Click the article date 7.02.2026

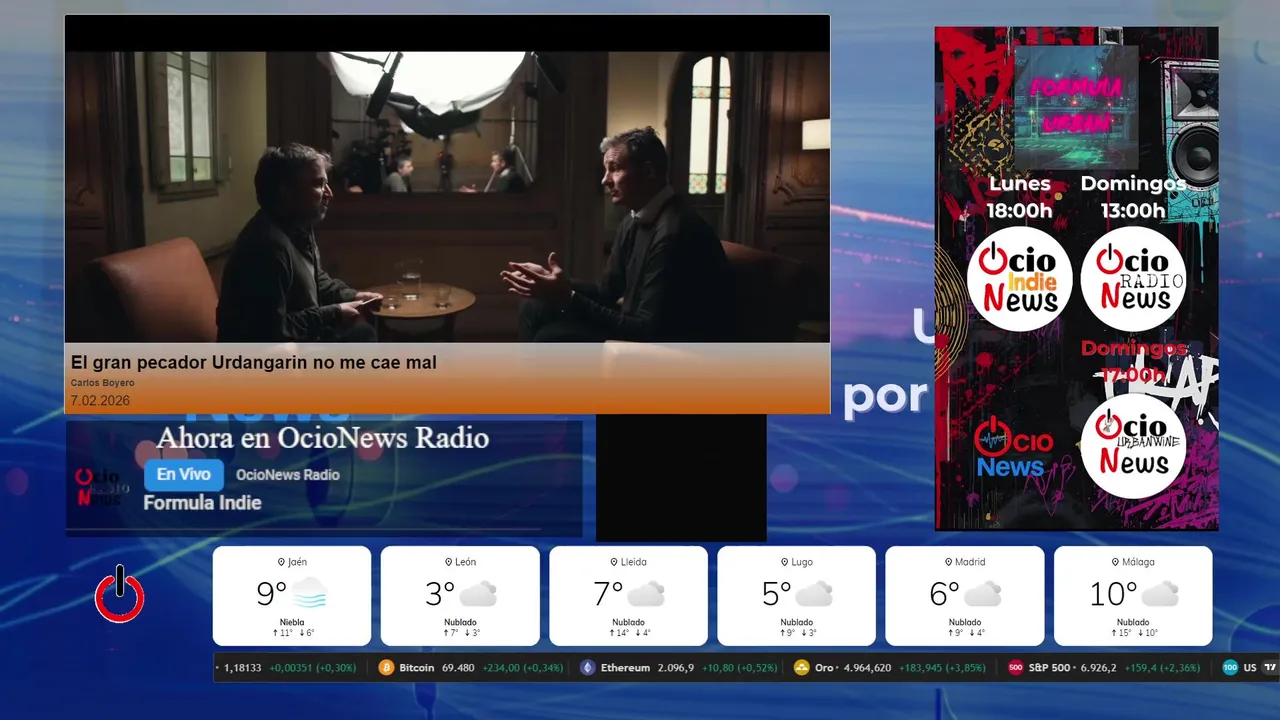click(x=100, y=401)
